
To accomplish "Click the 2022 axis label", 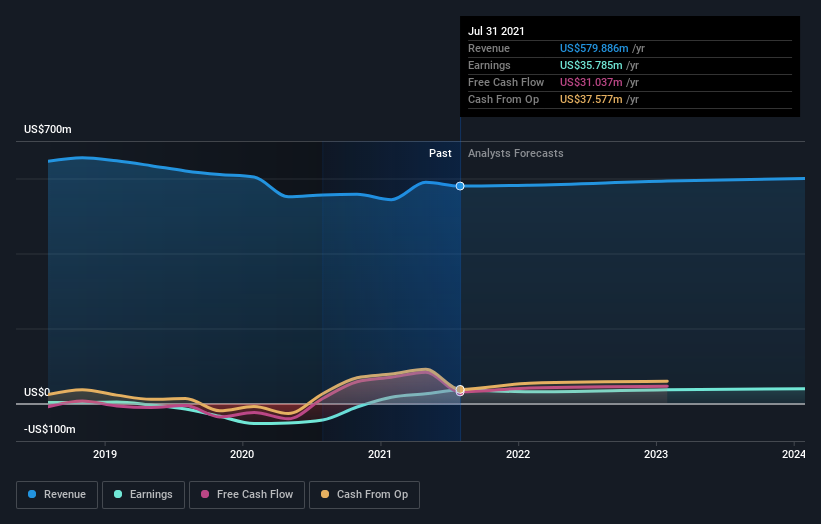I will 518,454.
